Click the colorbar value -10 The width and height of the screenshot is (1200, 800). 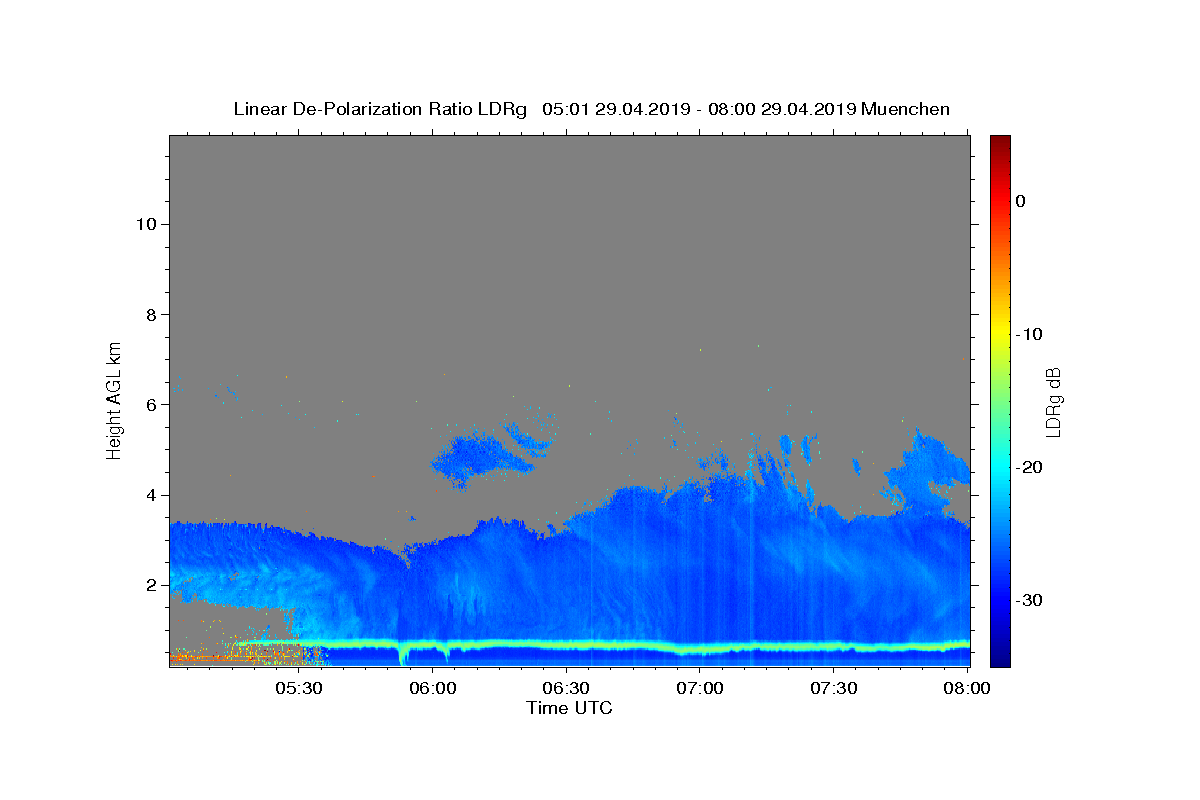1030,334
